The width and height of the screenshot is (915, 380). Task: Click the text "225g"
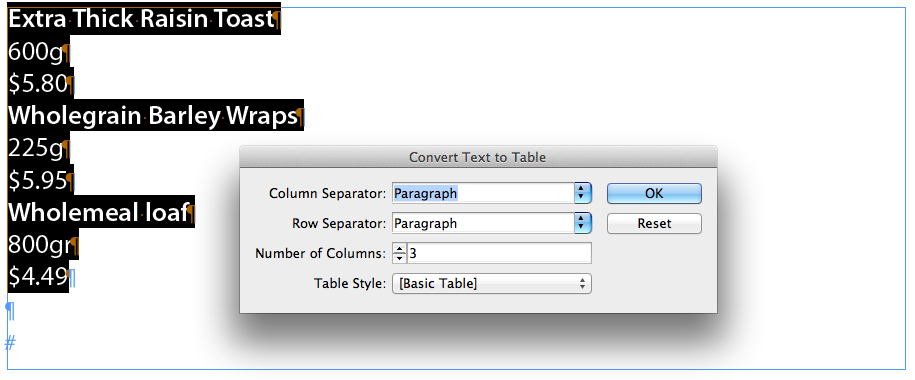(35, 149)
